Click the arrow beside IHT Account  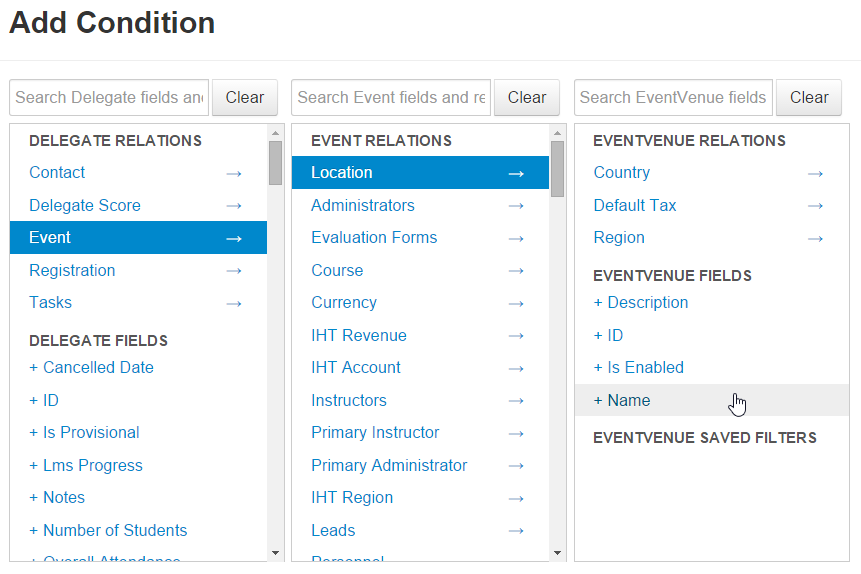516,369
